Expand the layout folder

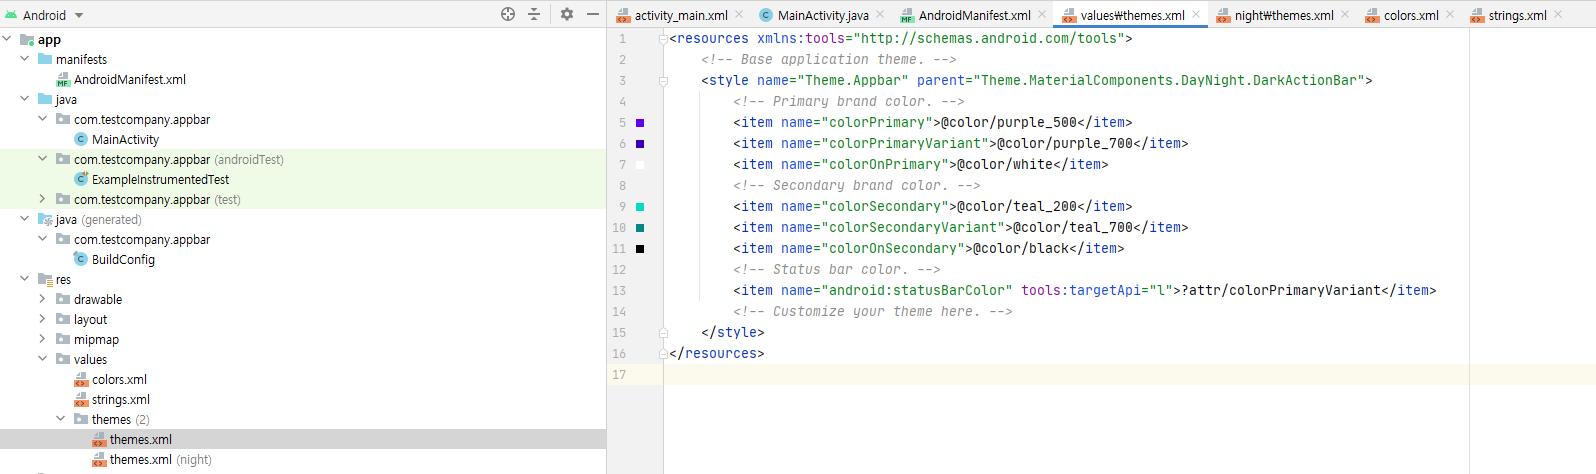click(x=43, y=319)
